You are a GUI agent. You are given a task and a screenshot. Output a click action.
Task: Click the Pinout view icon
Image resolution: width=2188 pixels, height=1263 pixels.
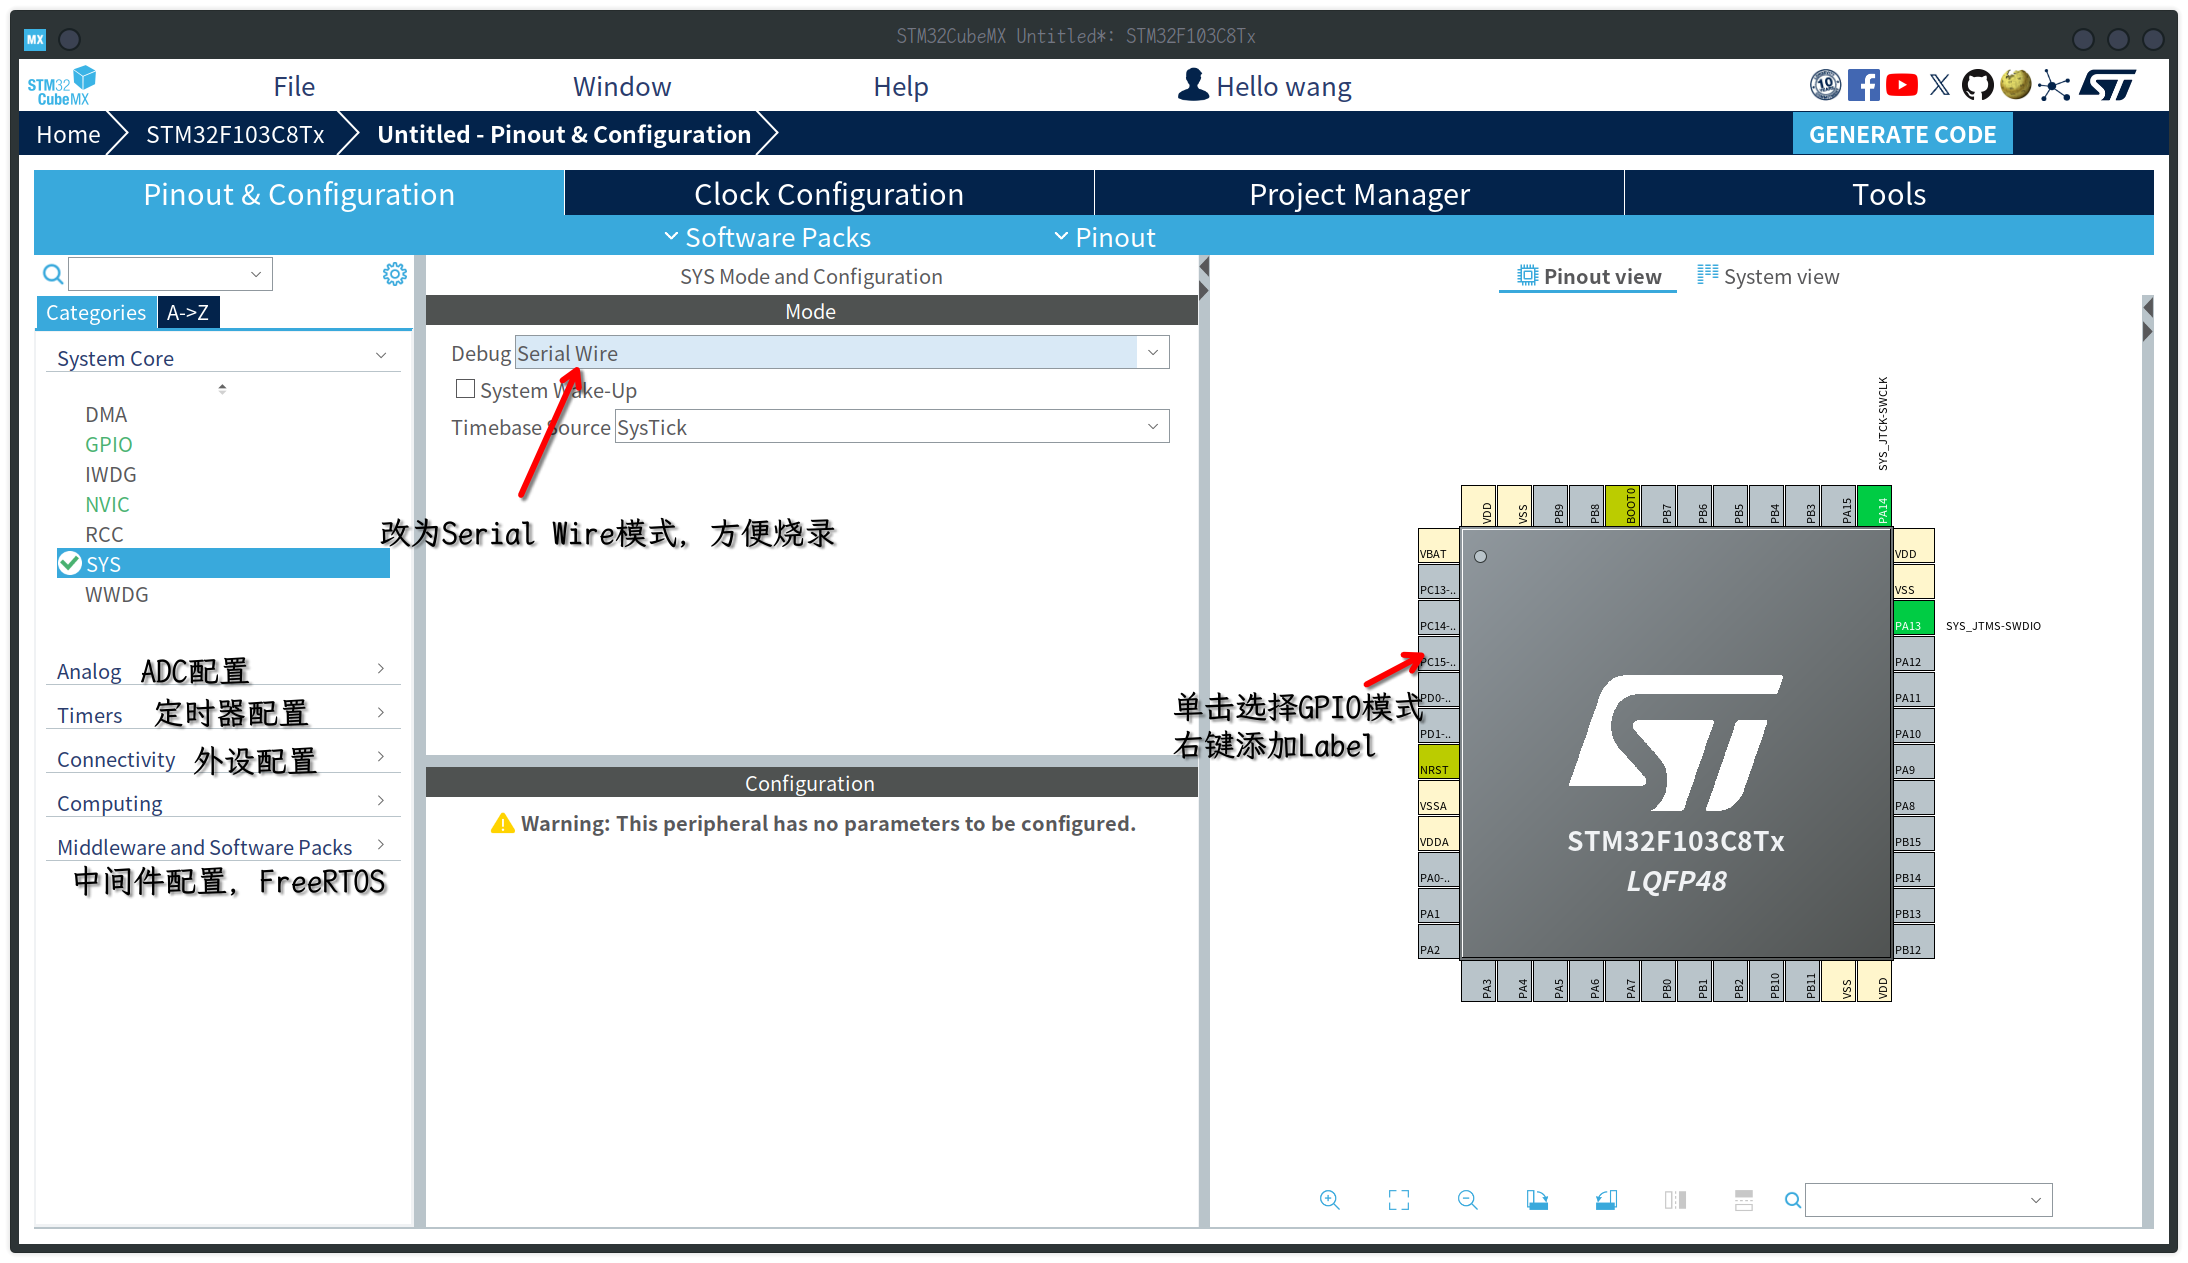(x=1525, y=275)
